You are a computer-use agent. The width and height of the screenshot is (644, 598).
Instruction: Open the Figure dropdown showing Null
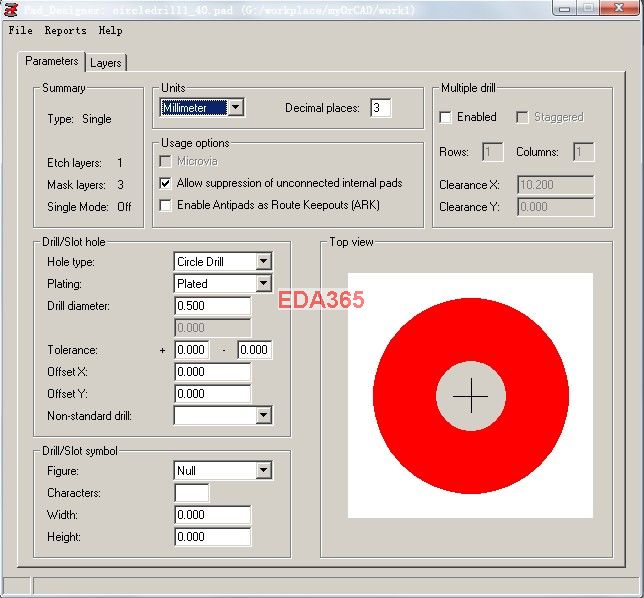point(223,471)
